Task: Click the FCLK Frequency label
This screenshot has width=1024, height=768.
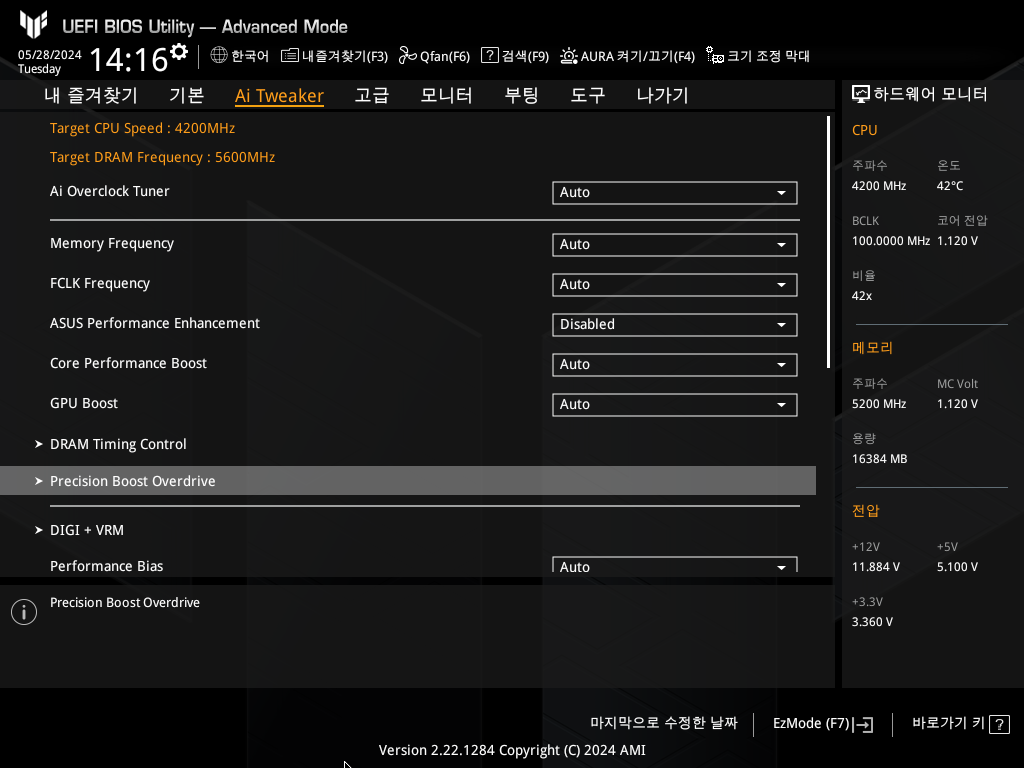Action: point(100,283)
